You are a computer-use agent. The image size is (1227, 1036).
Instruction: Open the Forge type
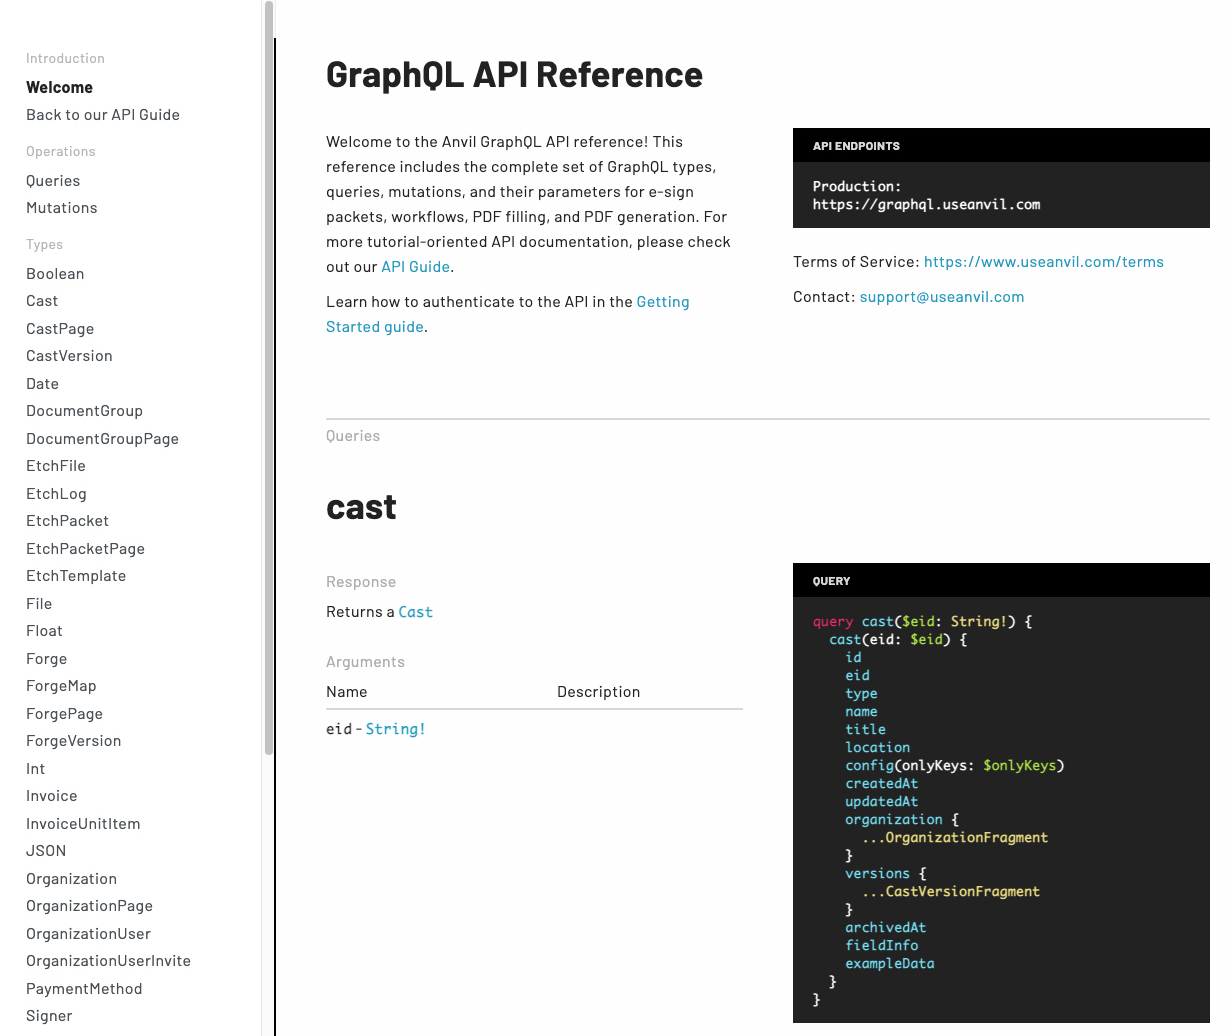46,659
